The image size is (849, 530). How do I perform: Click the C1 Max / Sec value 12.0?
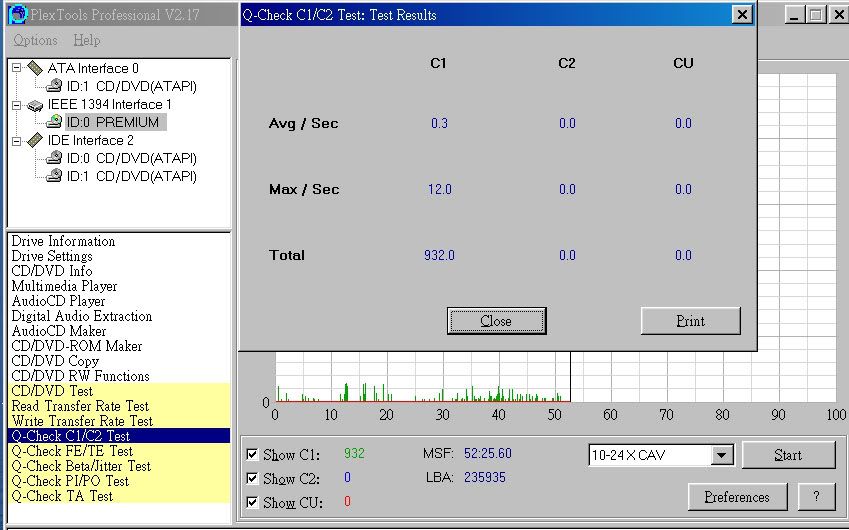coord(440,189)
